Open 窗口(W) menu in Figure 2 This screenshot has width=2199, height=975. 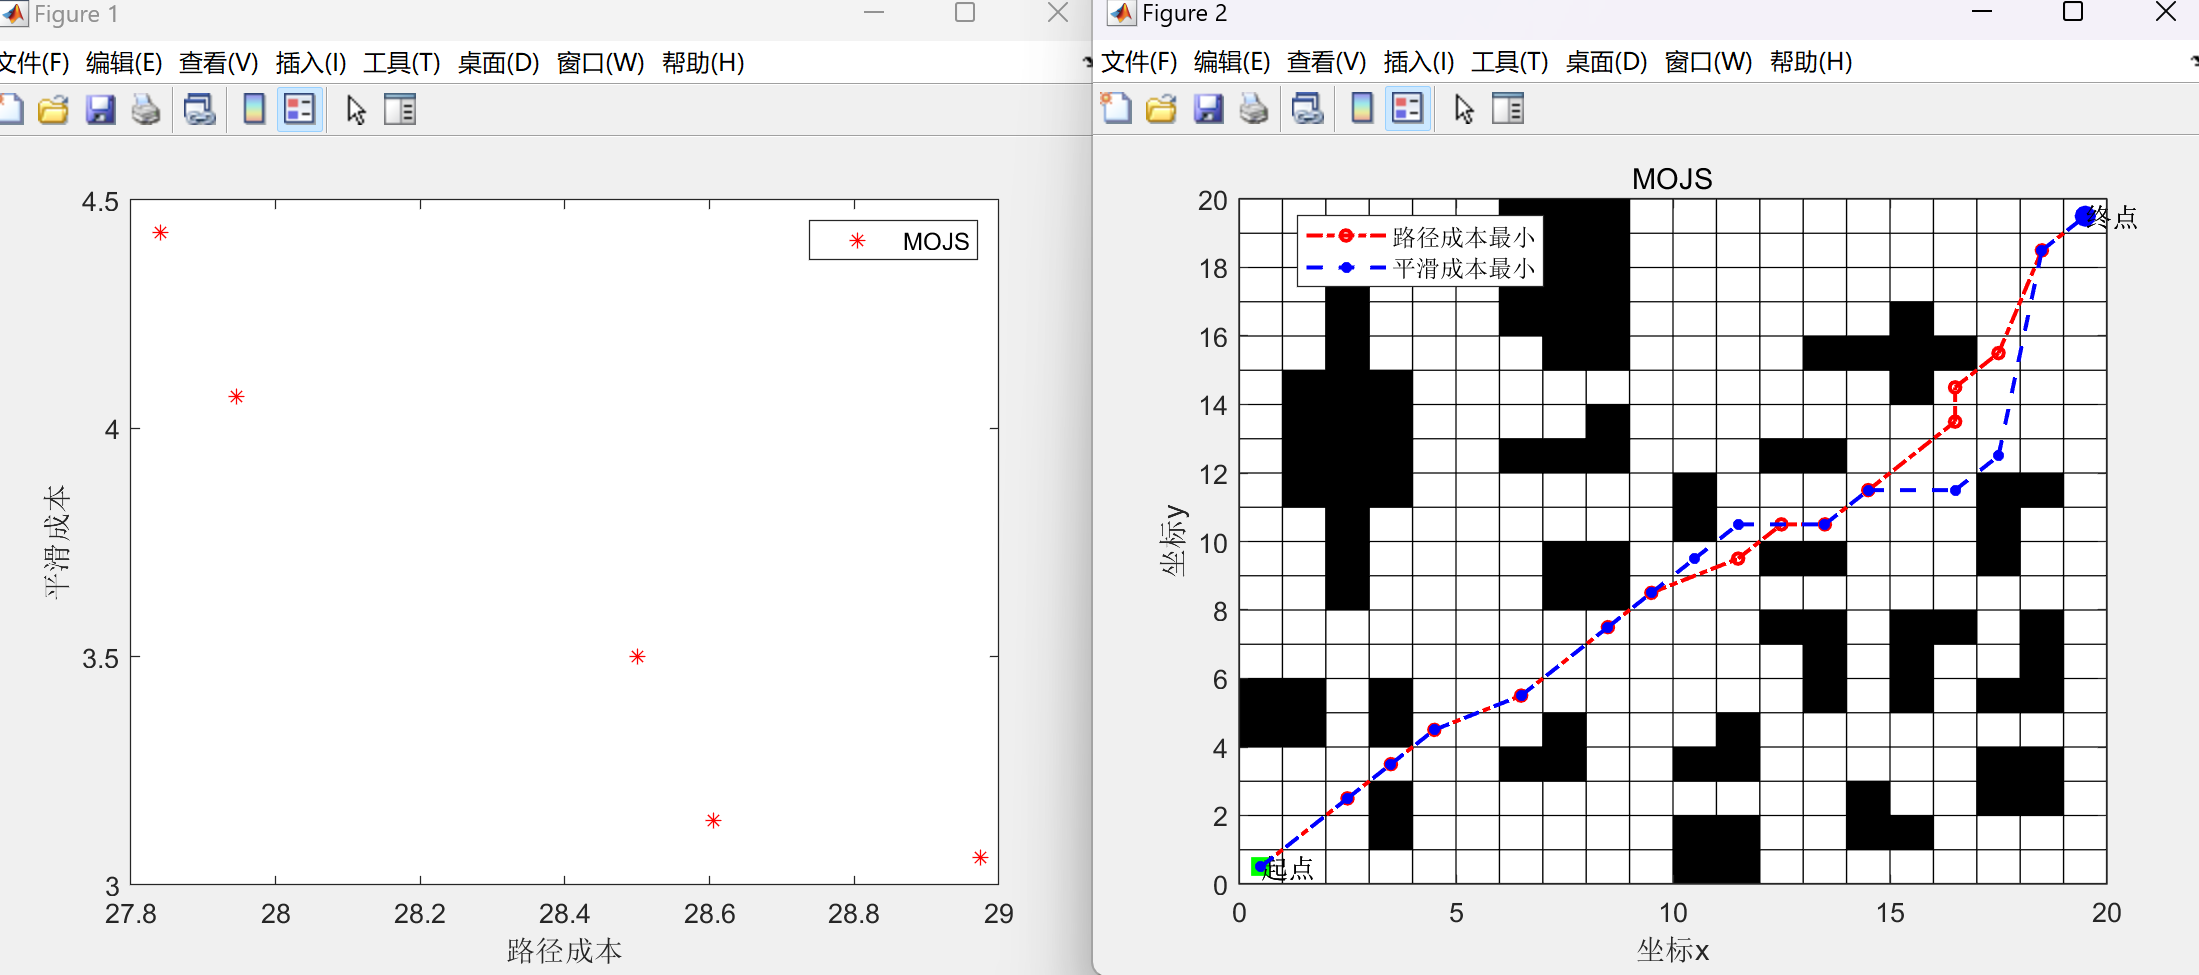coord(1708,62)
